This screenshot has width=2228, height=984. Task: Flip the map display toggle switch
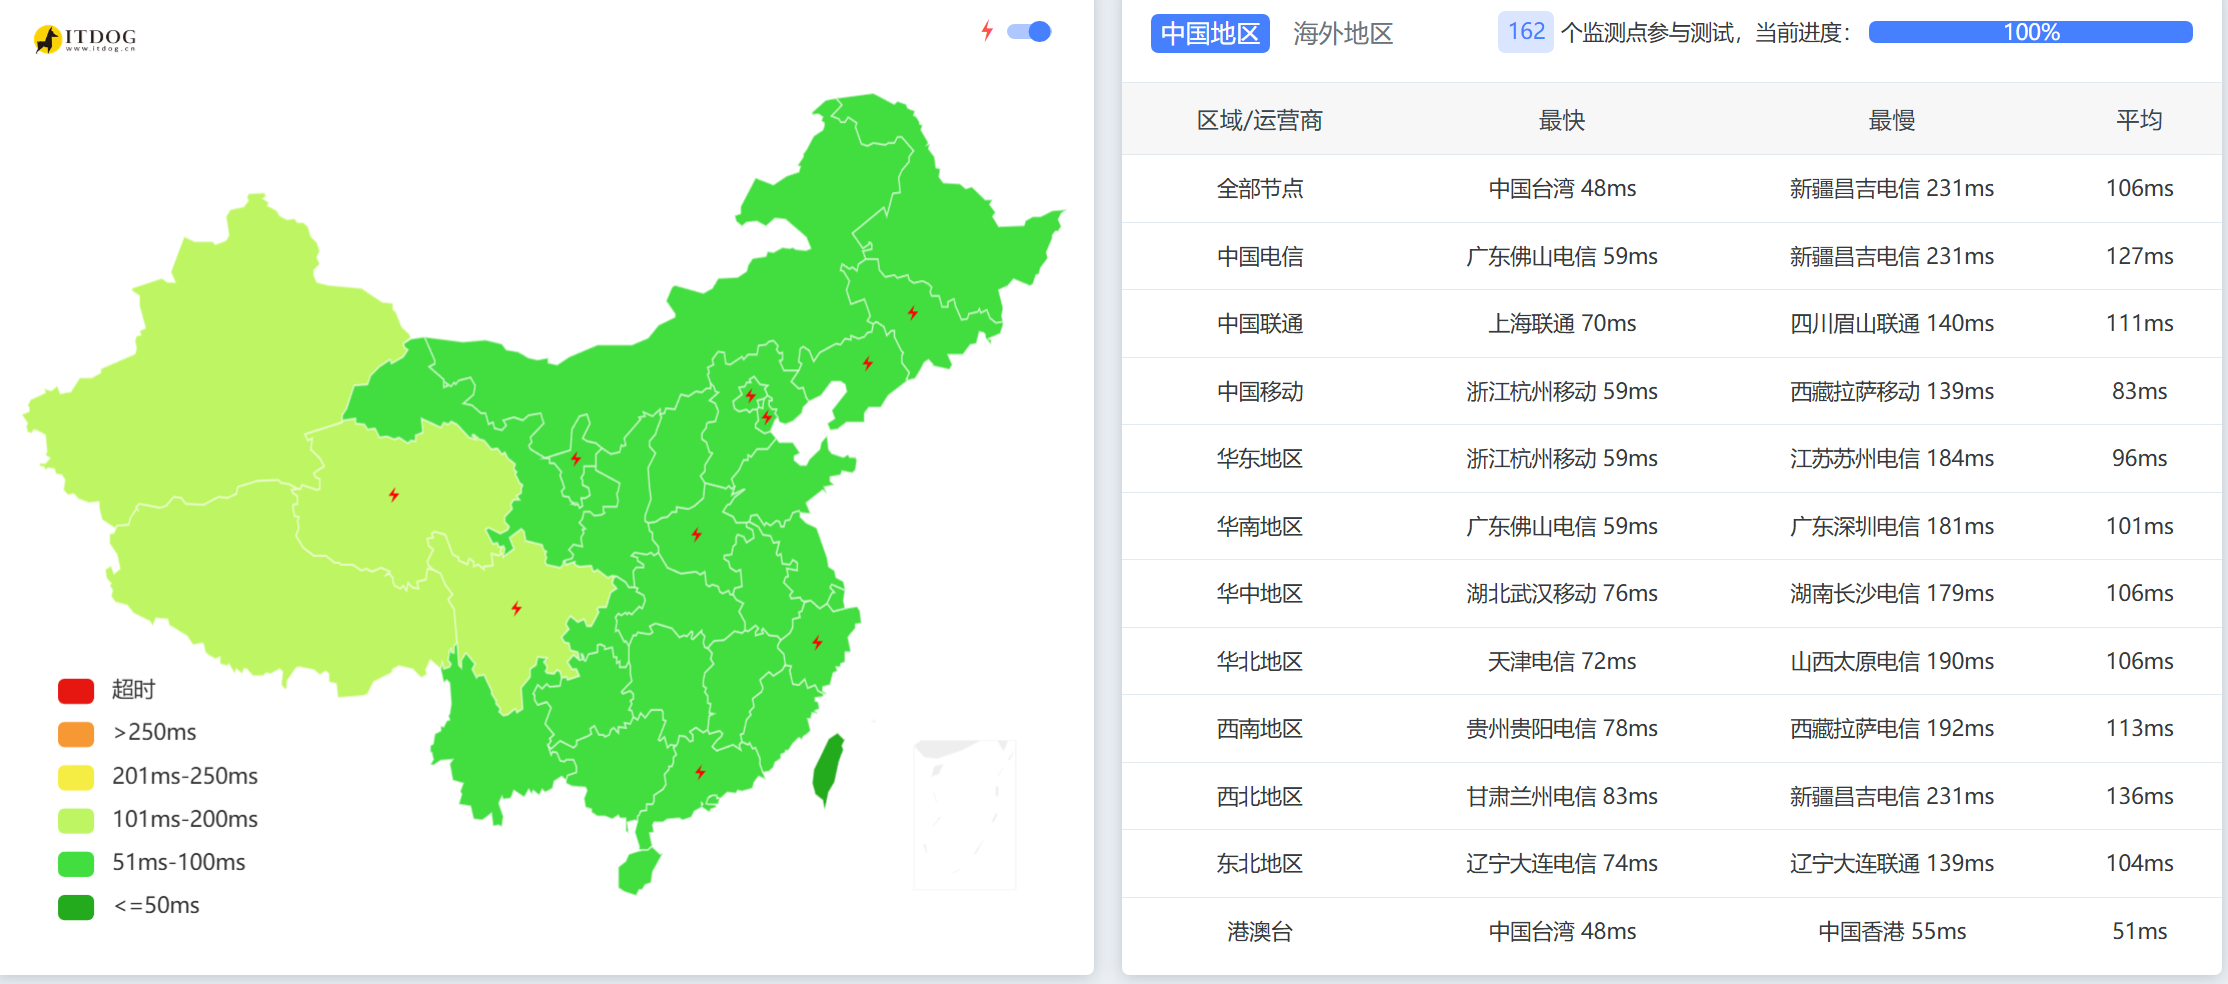point(1030,31)
